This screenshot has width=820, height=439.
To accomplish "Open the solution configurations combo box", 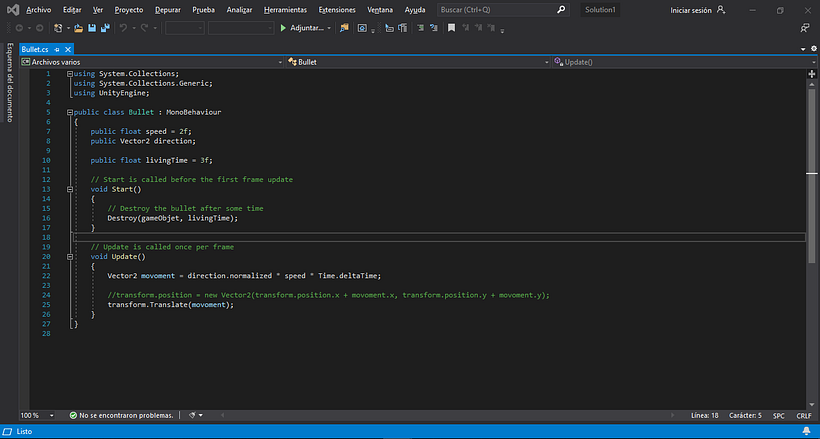I will (x=185, y=28).
